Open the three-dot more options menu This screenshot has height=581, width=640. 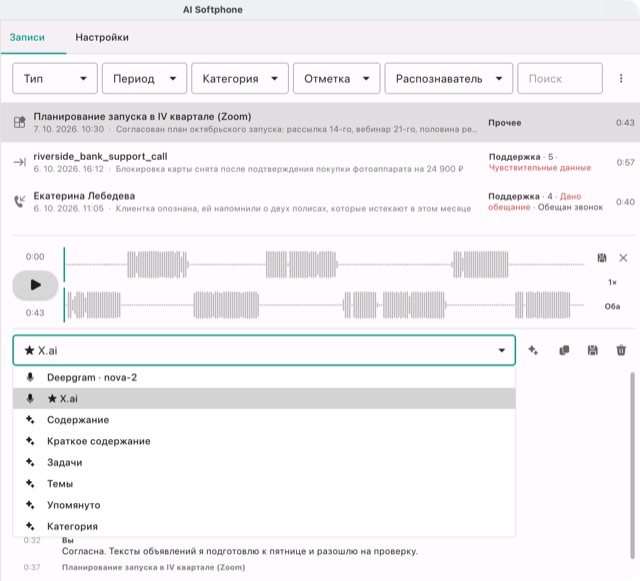(x=621, y=78)
